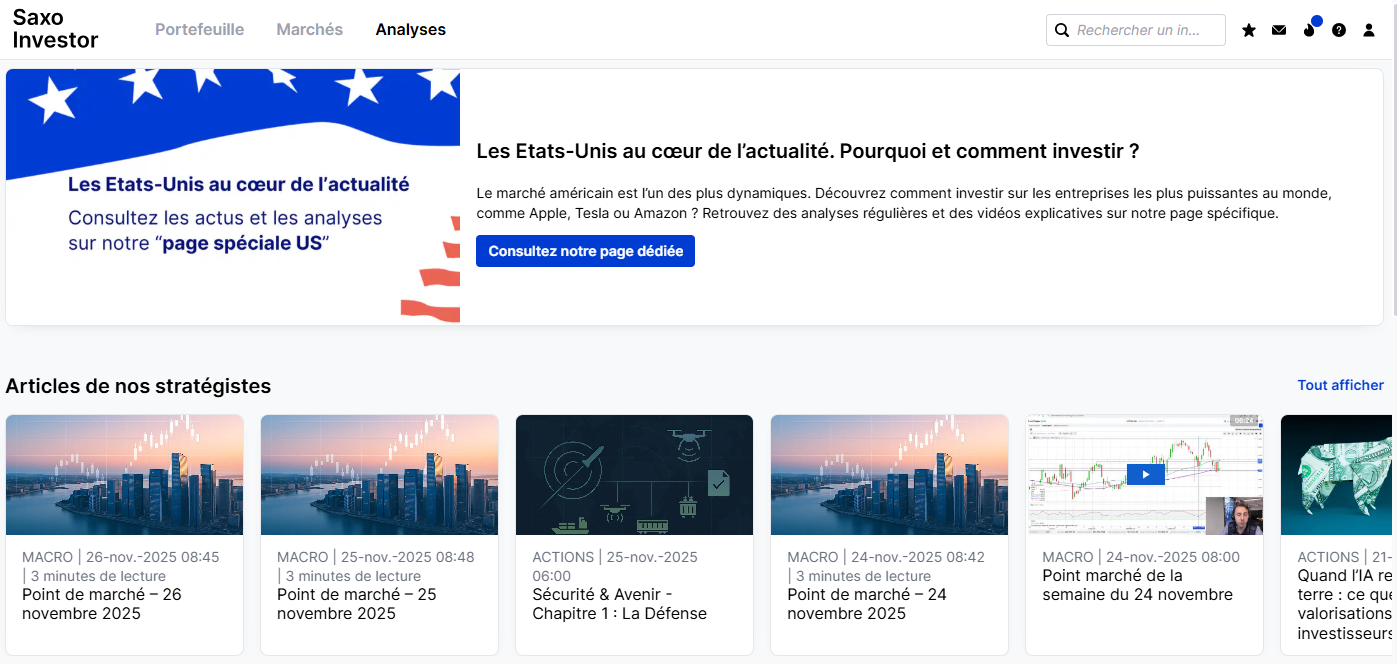Click the 'Rechercher un in...' search field
The width and height of the screenshot is (1397, 664).
1145,30
